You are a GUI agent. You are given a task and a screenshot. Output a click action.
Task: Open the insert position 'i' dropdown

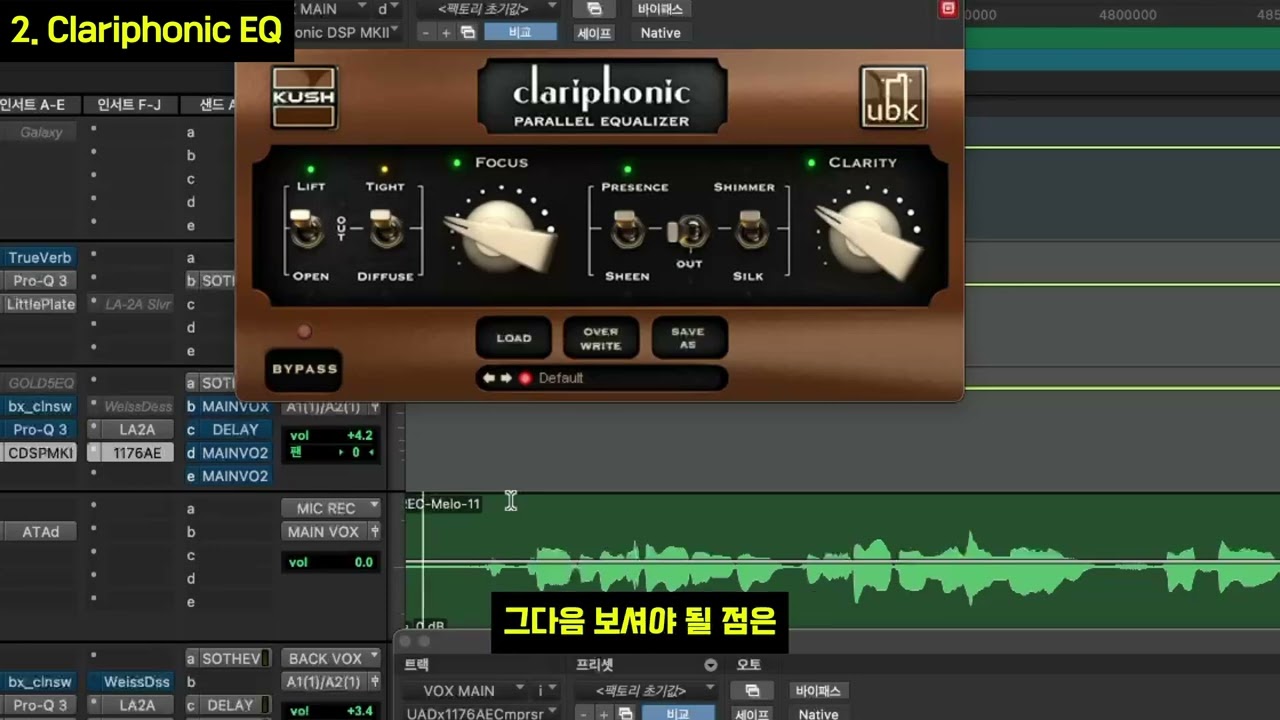coord(548,690)
